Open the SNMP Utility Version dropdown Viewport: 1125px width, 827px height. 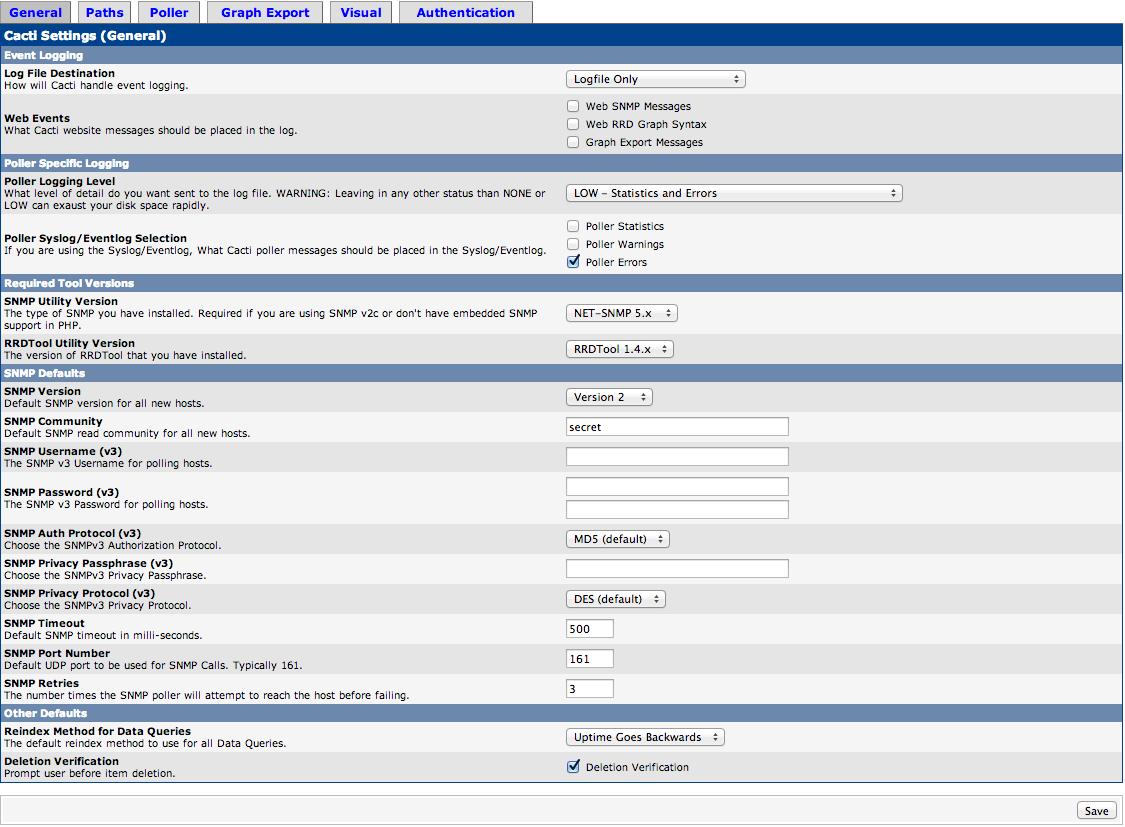pyautogui.click(x=622, y=313)
